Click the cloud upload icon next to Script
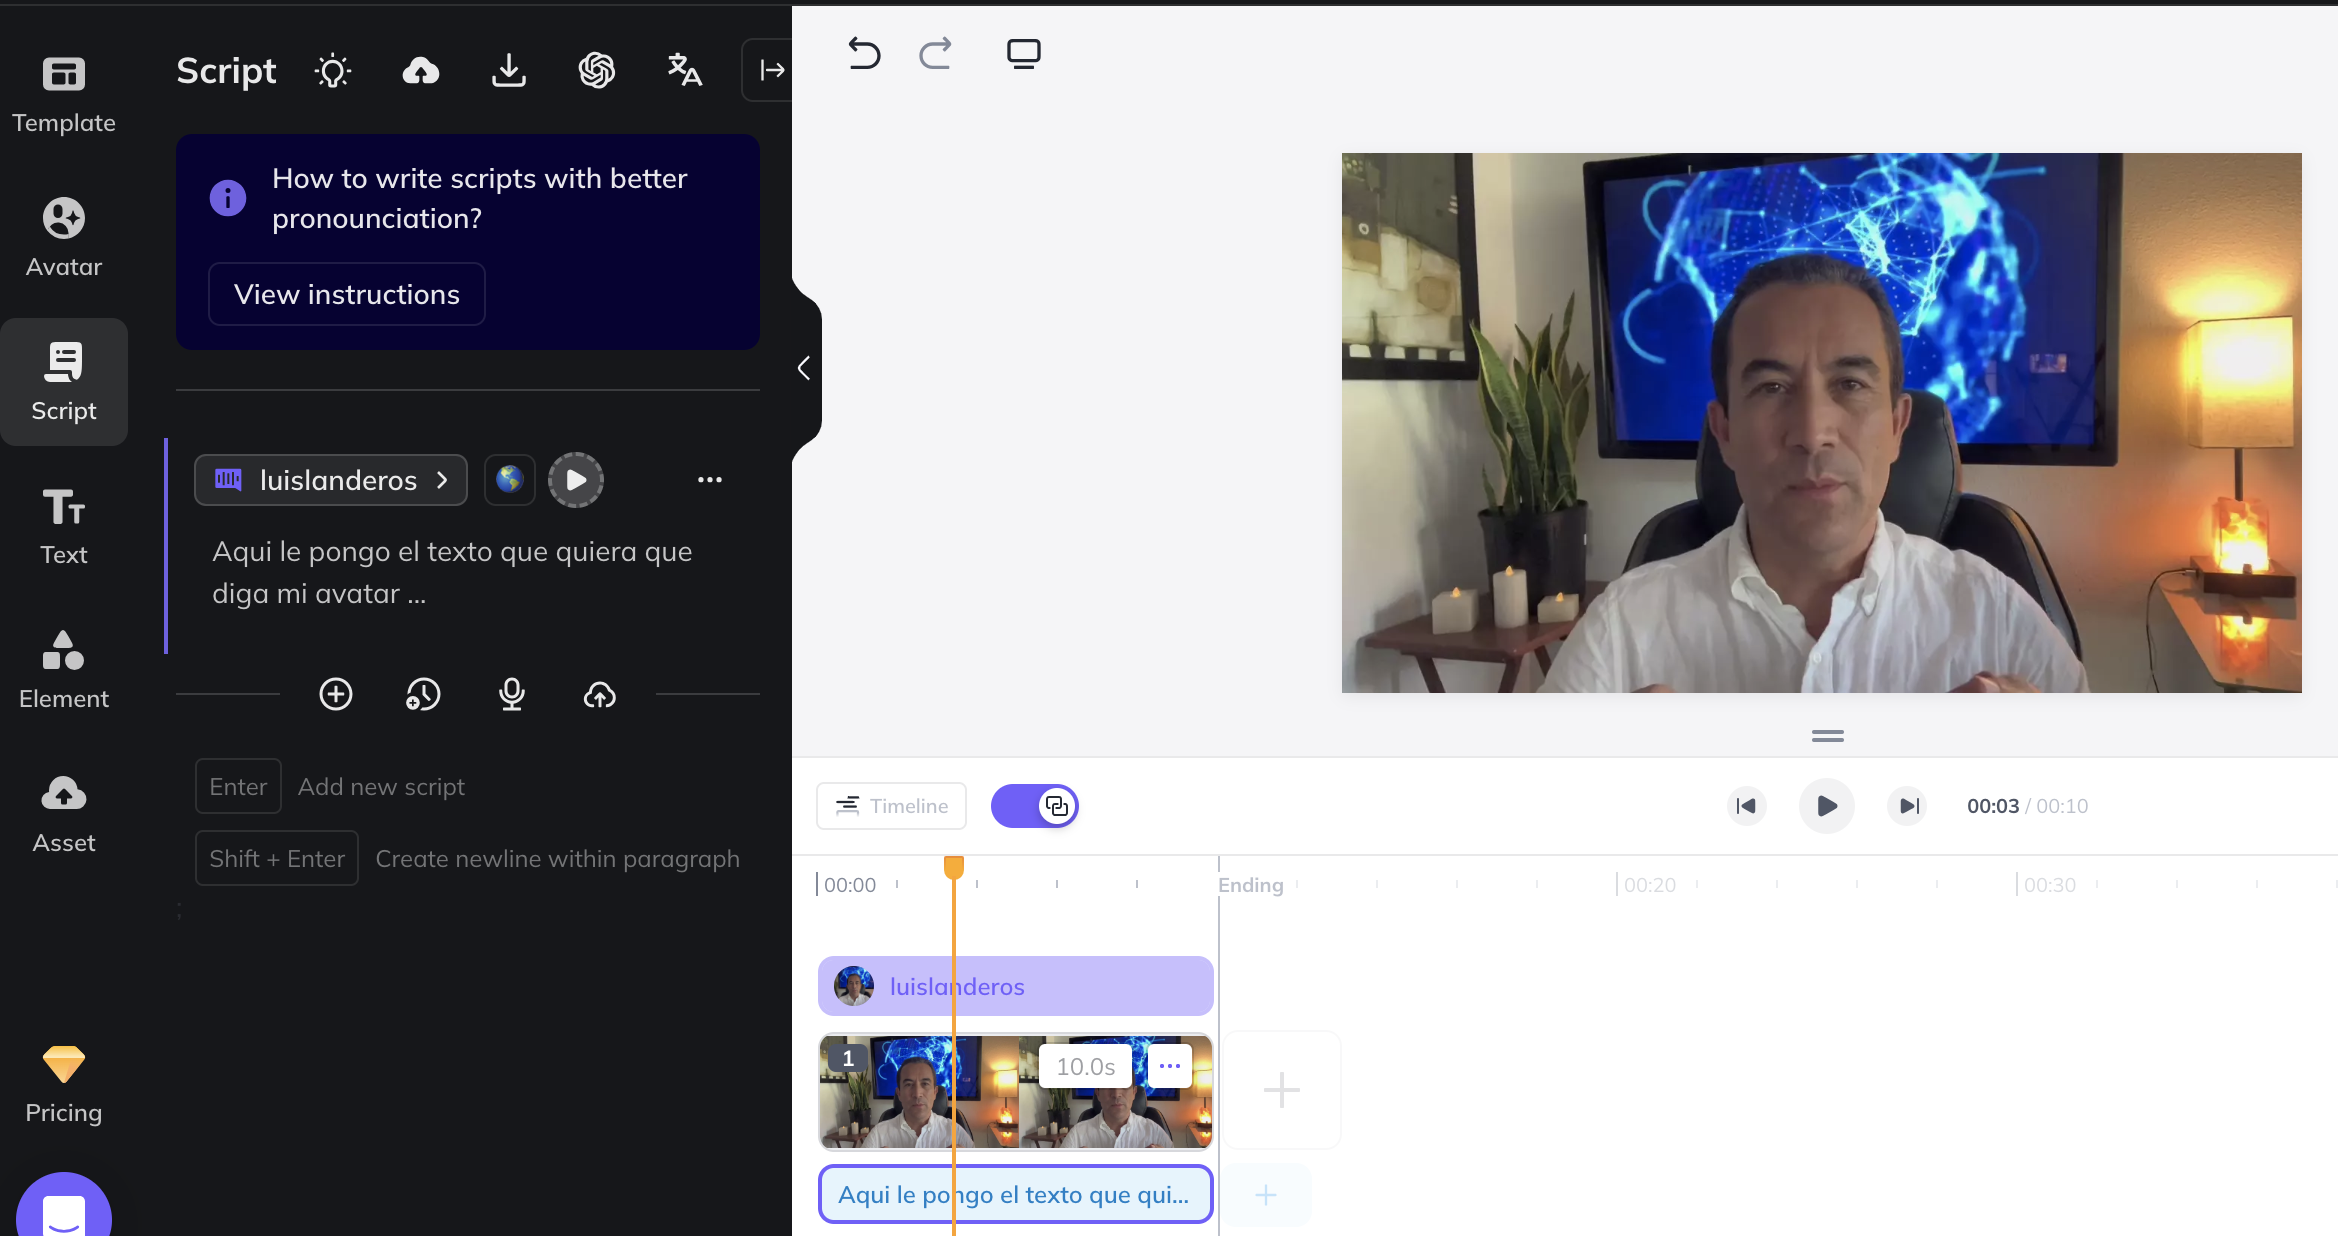The image size is (2338, 1236). point(421,70)
